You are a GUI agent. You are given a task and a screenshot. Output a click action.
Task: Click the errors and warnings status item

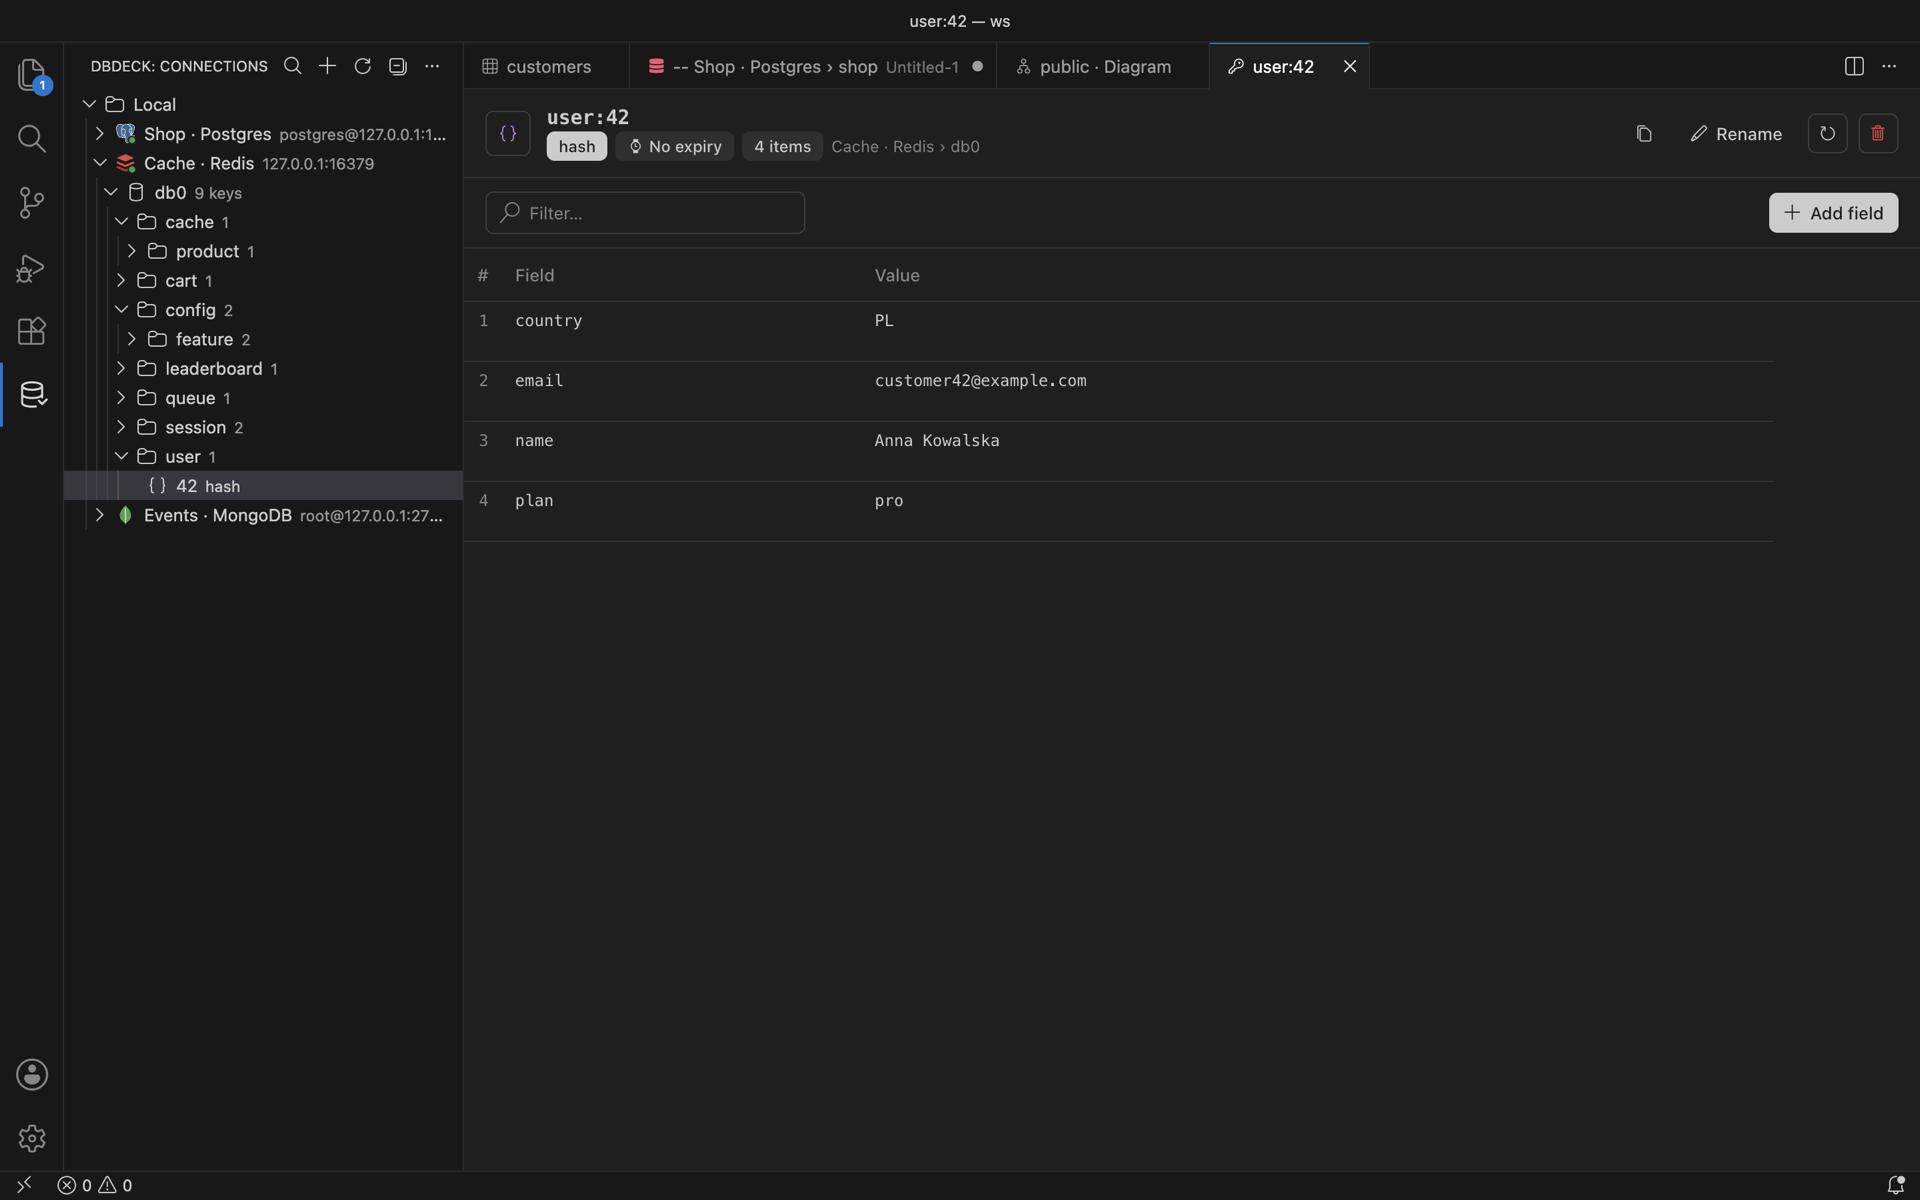pyautogui.click(x=95, y=1185)
